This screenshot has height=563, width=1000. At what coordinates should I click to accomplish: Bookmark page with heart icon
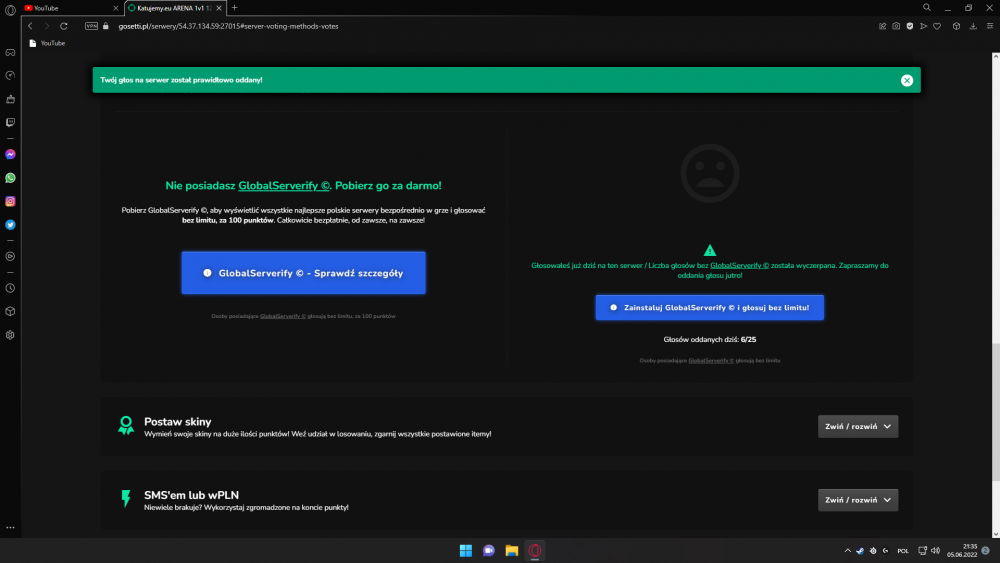pos(937,26)
